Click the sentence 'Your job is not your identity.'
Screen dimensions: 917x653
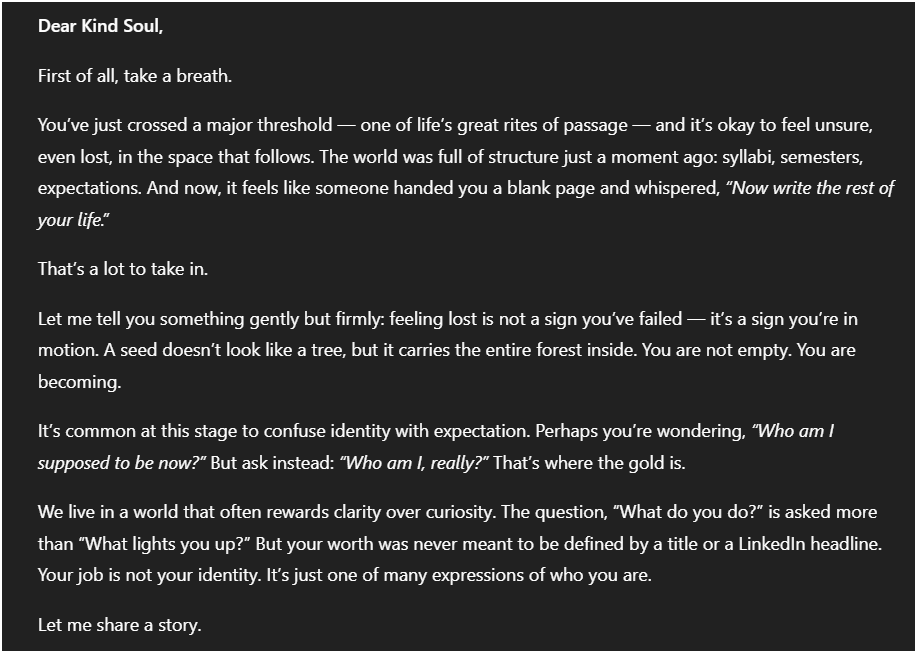[x=150, y=575]
